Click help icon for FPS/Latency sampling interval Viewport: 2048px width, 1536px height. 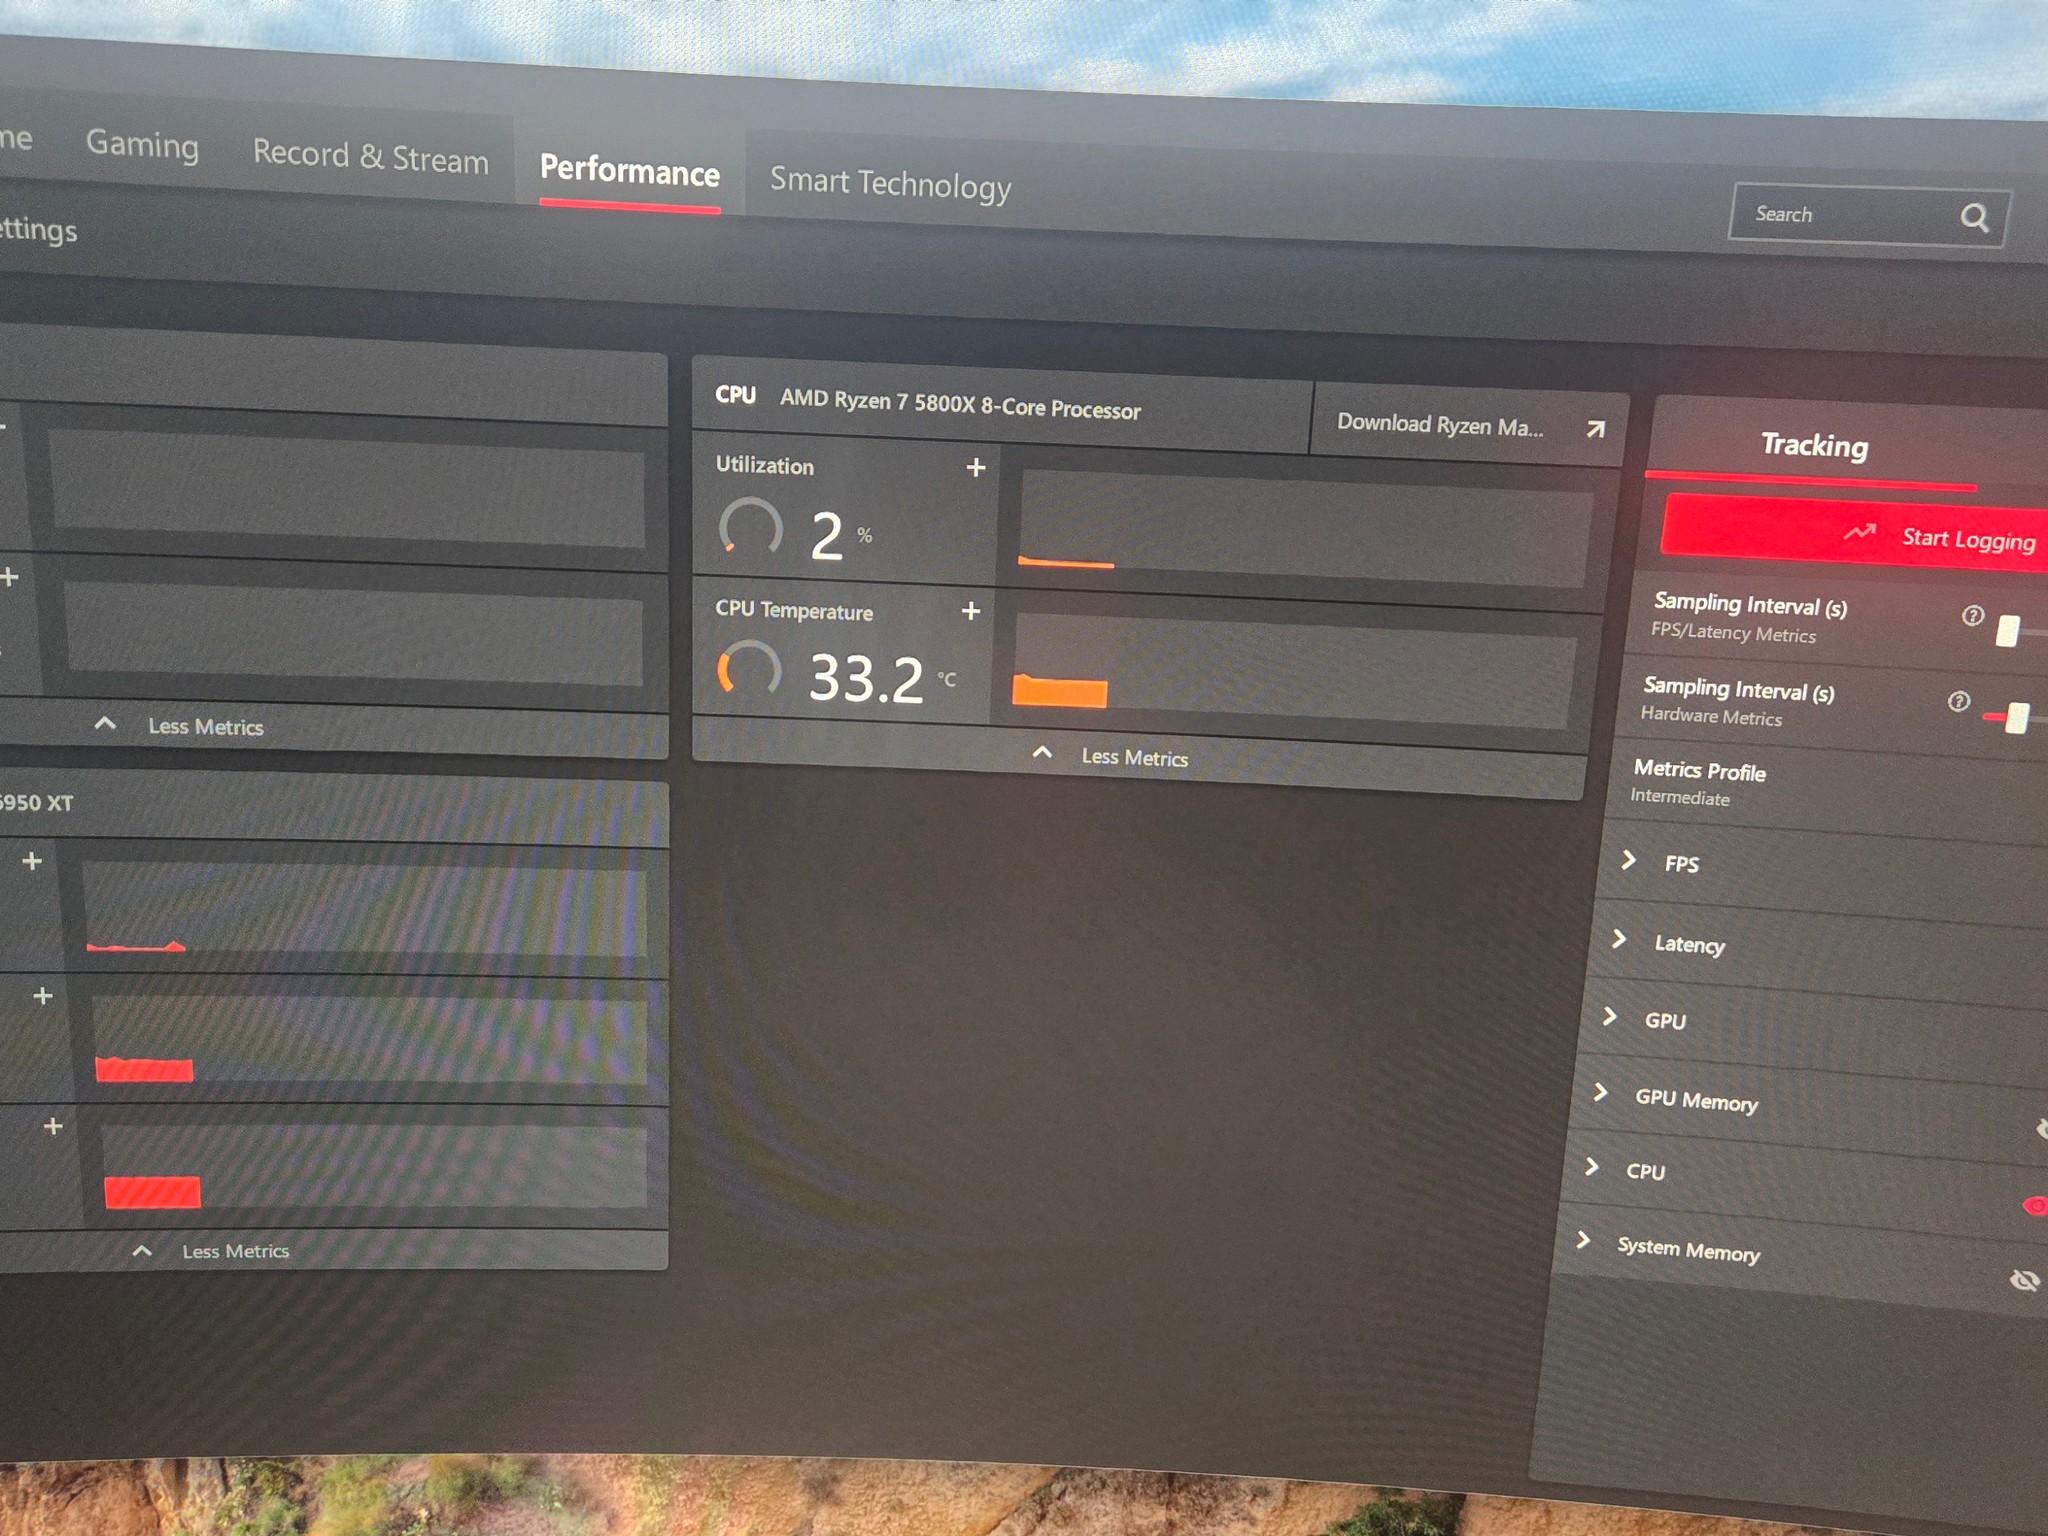pyautogui.click(x=1972, y=615)
